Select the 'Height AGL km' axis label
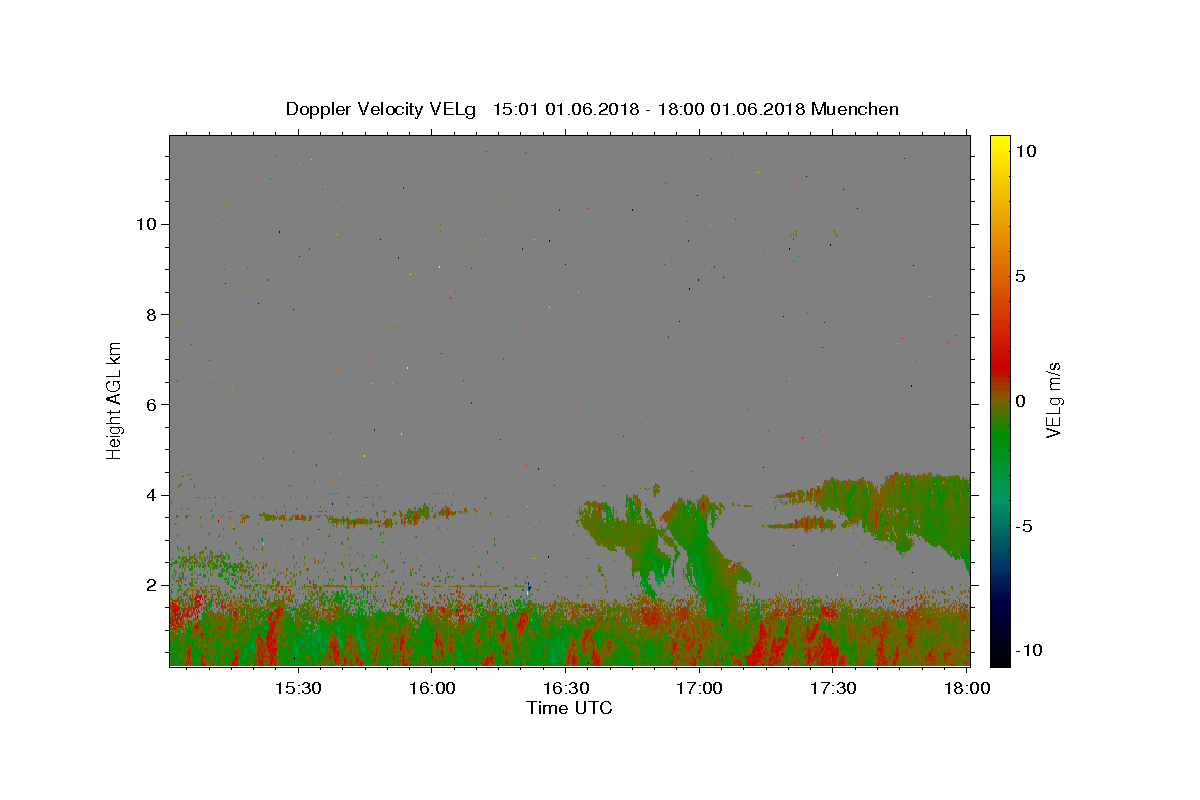The image size is (1200, 800). (114, 399)
